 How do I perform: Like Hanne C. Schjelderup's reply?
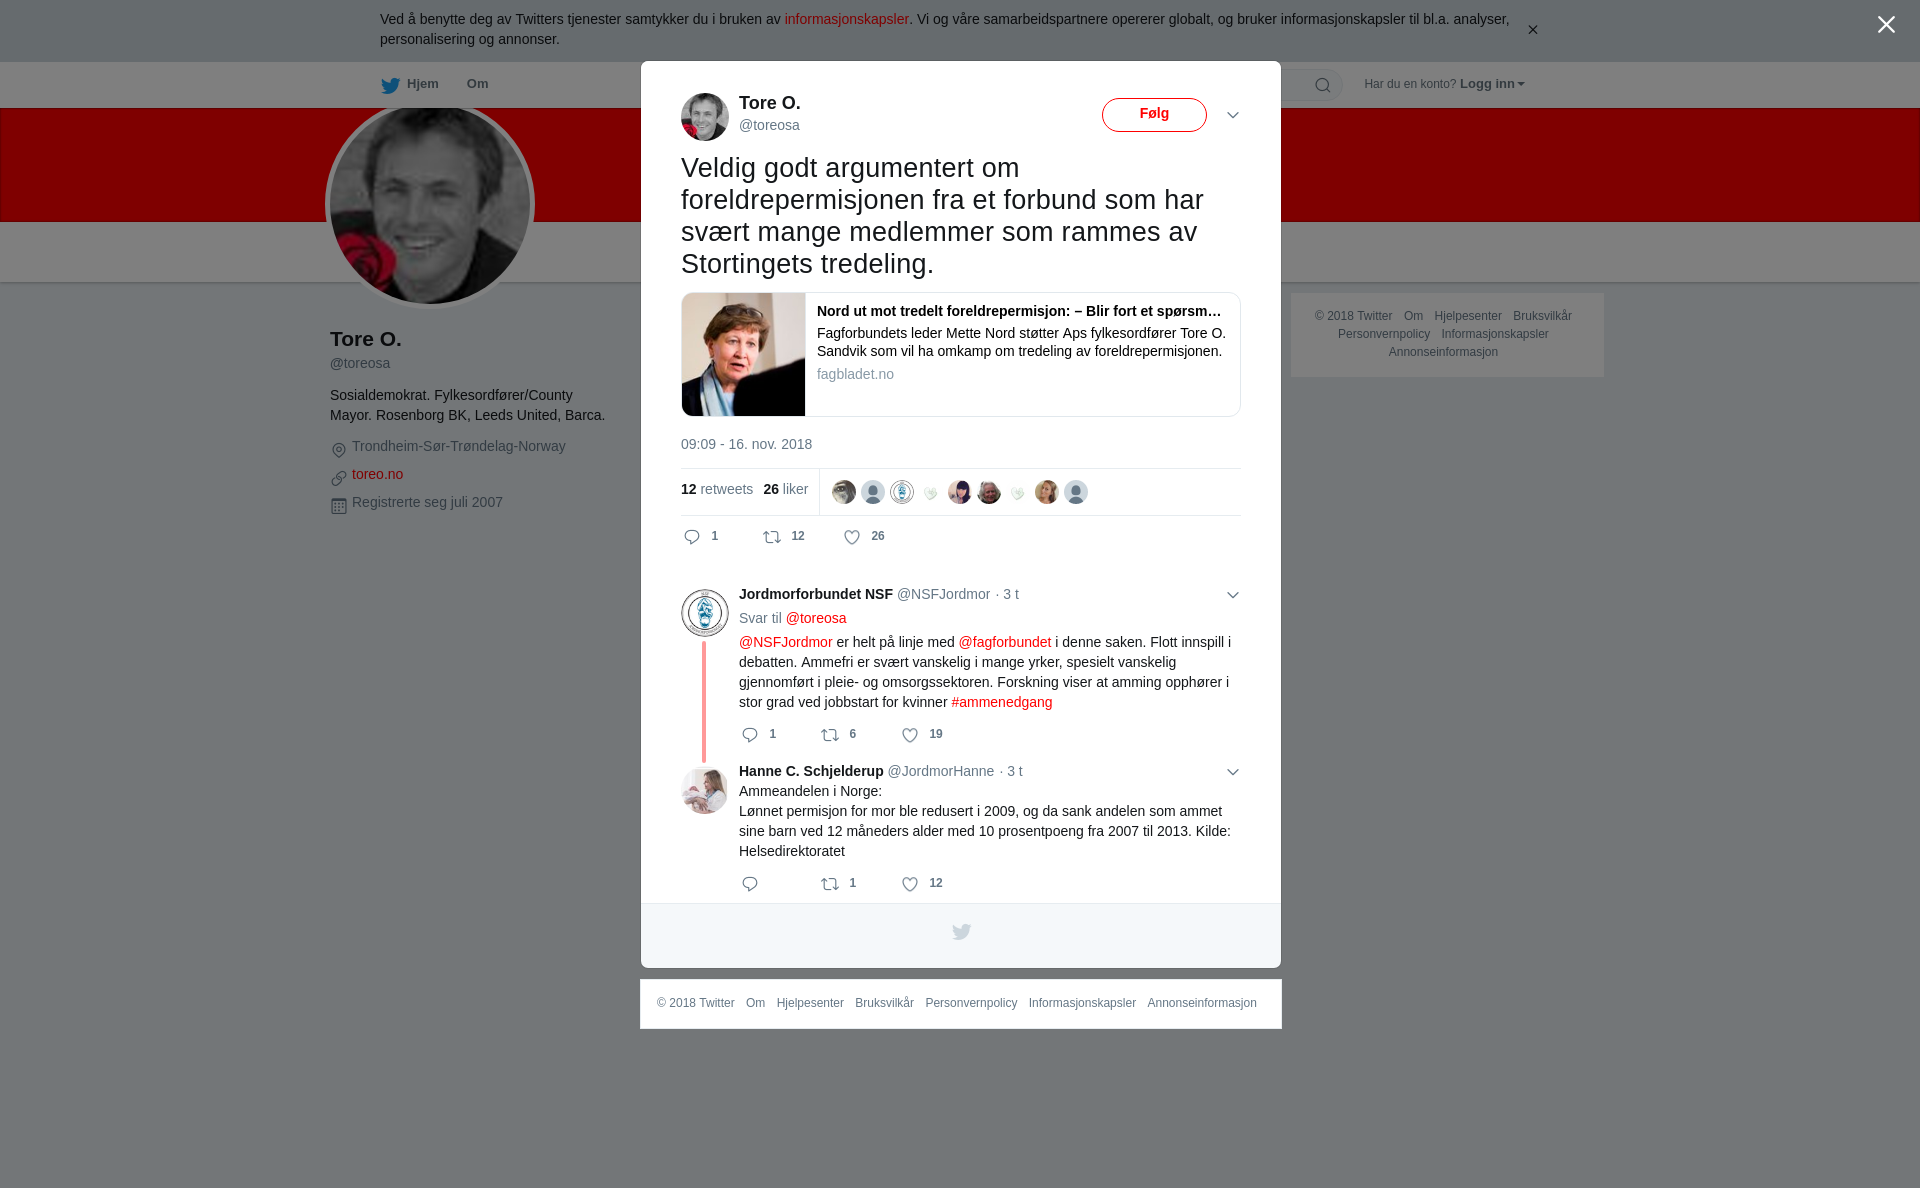pos(910,884)
